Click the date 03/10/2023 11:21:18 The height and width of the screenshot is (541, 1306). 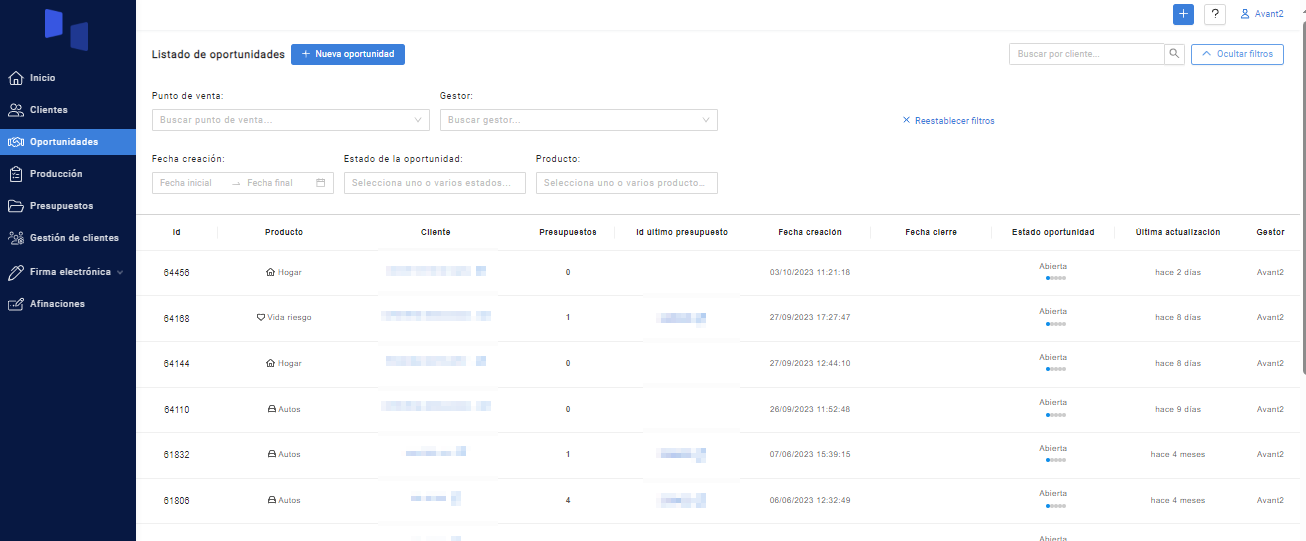810,272
